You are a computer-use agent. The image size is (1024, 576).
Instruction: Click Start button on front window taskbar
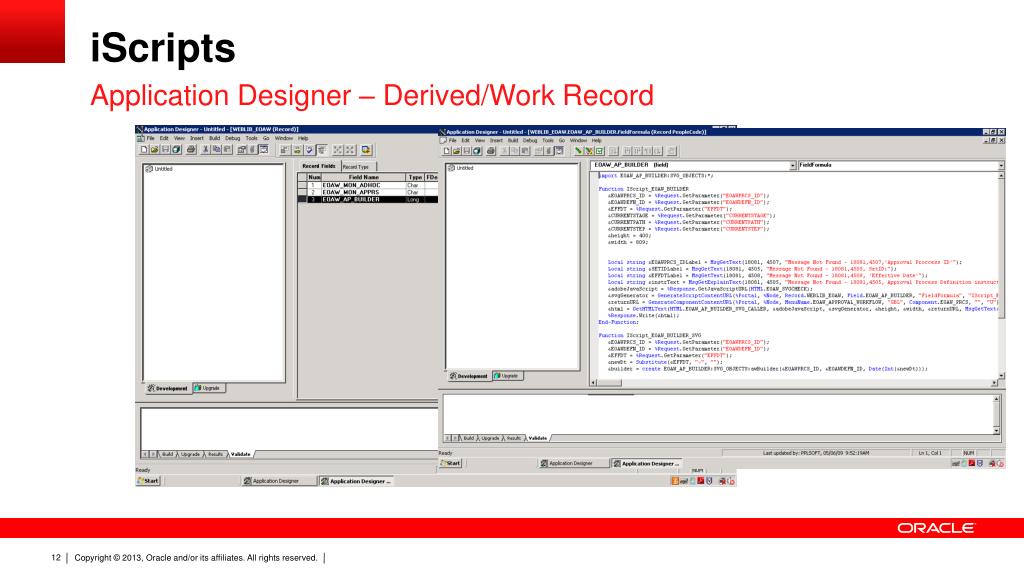pos(451,463)
